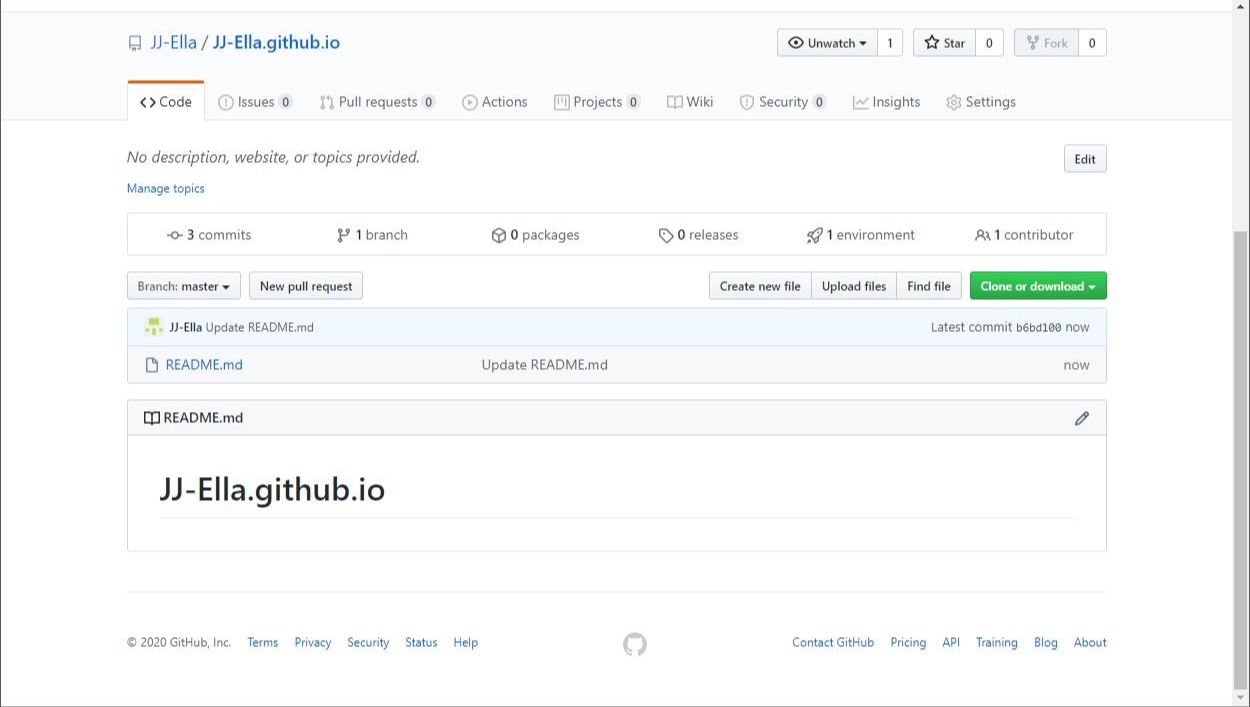Star this repository
This screenshot has width=1250, height=707.
[x=944, y=43]
